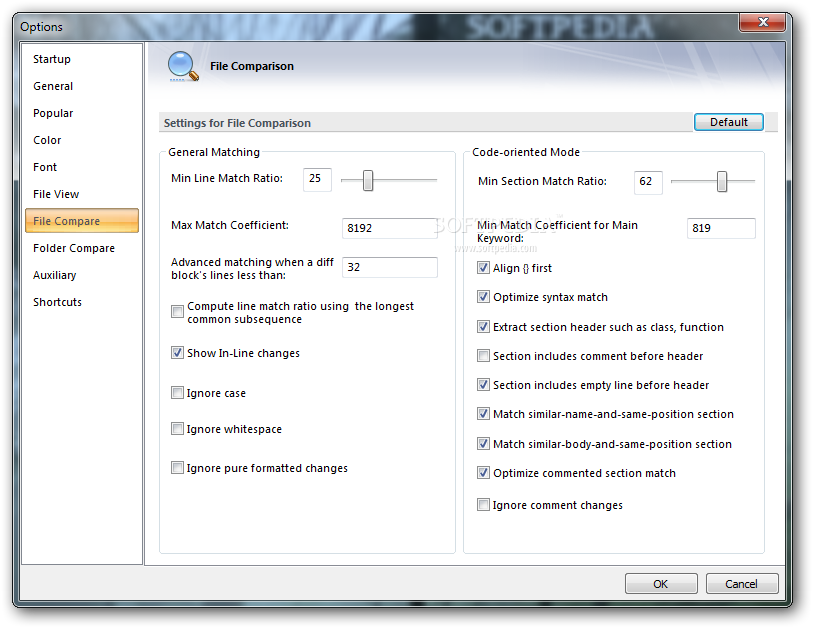Image resolution: width=813 pixels, height=628 pixels.
Task: Click the Min Section Match Ratio slider handle
Action: click(x=722, y=182)
